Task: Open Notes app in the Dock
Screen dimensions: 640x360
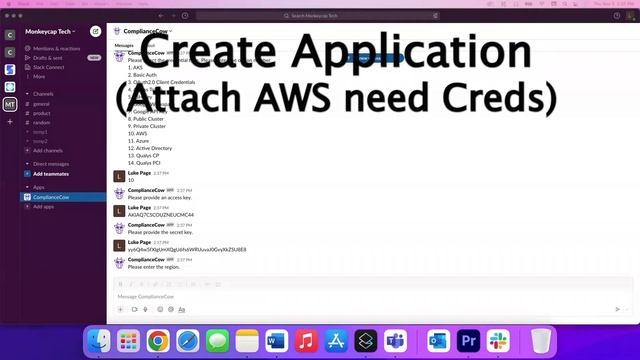Action: click(x=247, y=341)
